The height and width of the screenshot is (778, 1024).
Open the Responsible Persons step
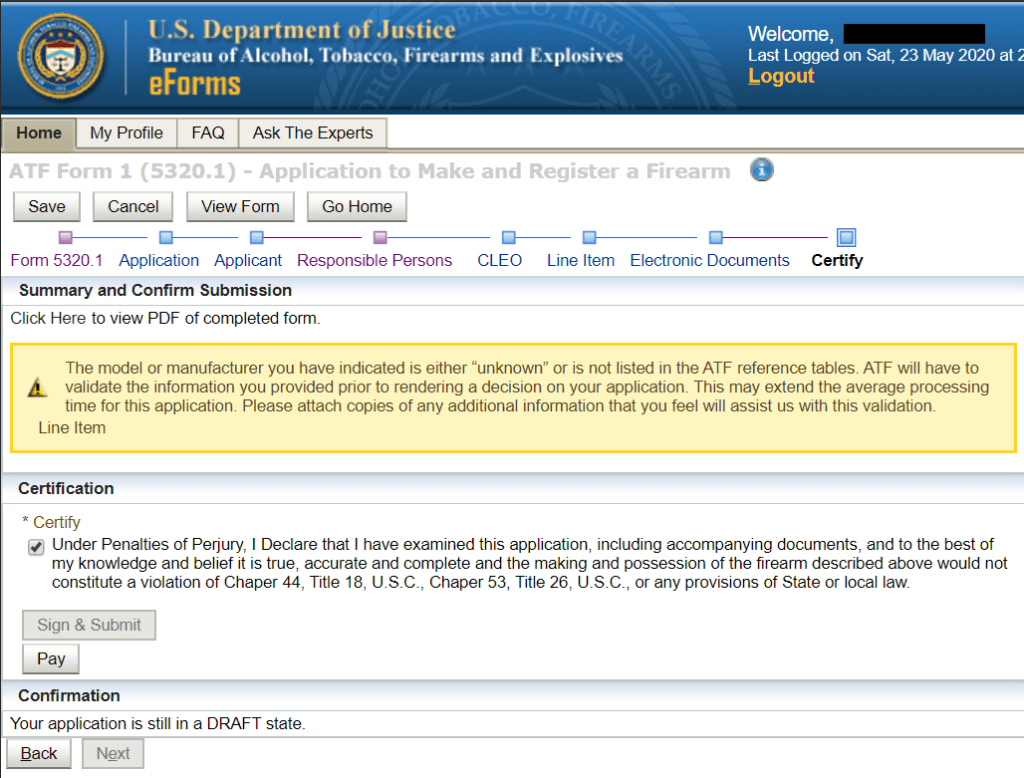click(x=374, y=261)
